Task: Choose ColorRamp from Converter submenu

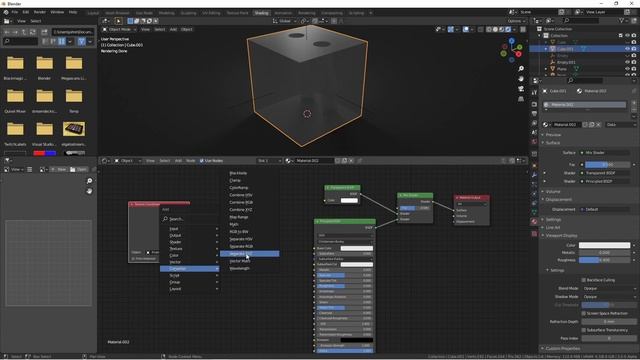Action: pos(238,188)
